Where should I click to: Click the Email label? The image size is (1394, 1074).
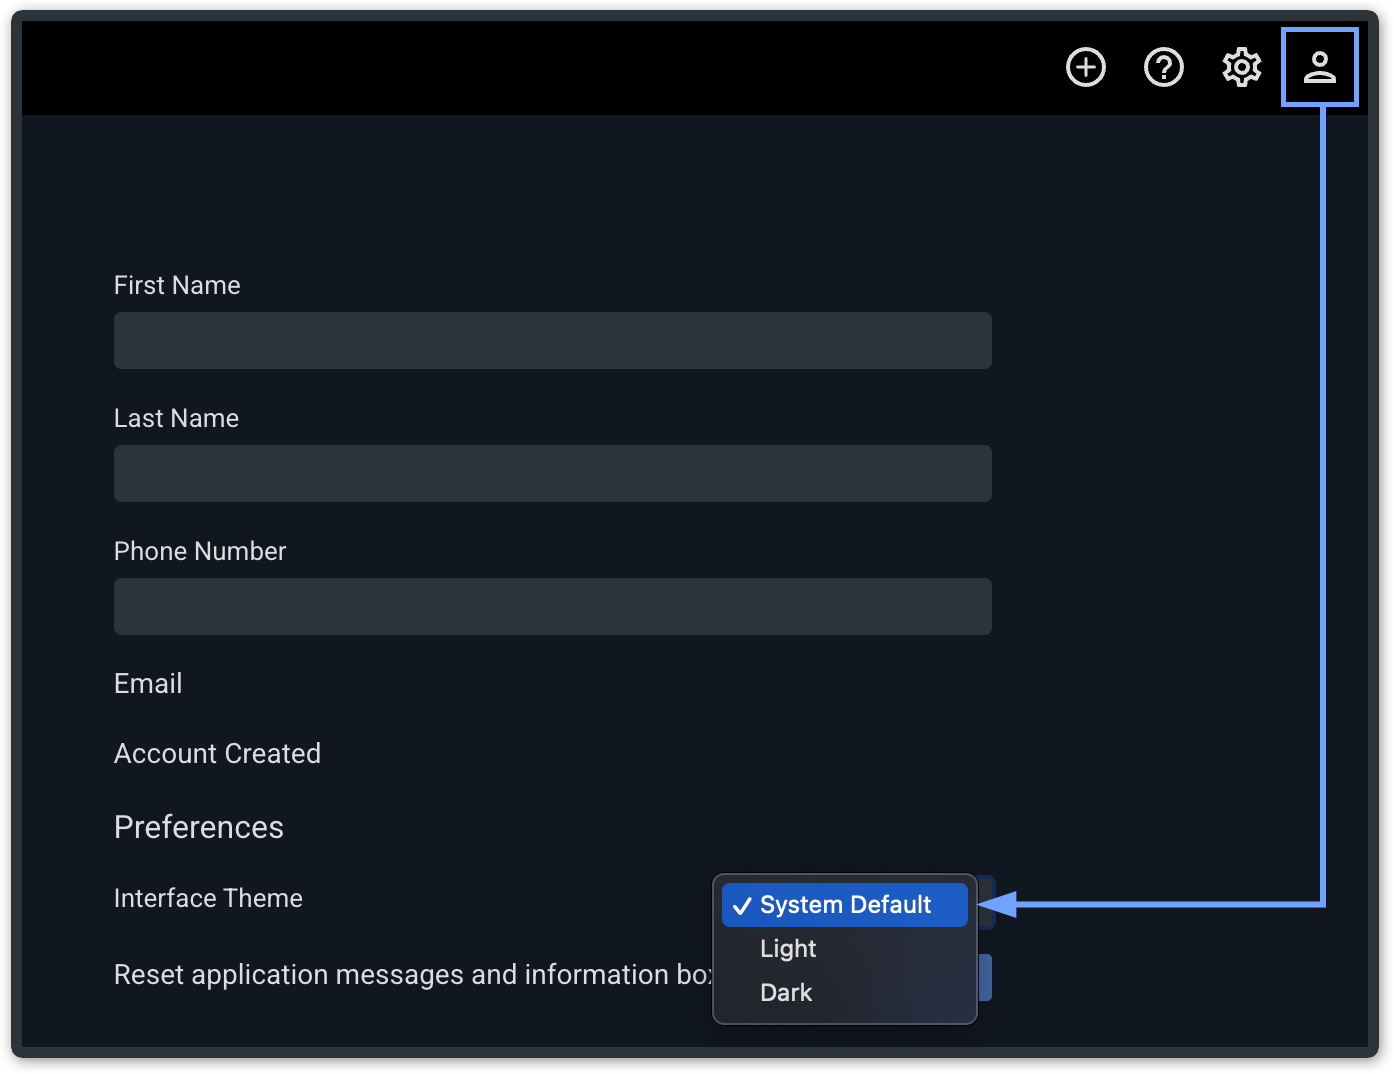[x=148, y=684]
